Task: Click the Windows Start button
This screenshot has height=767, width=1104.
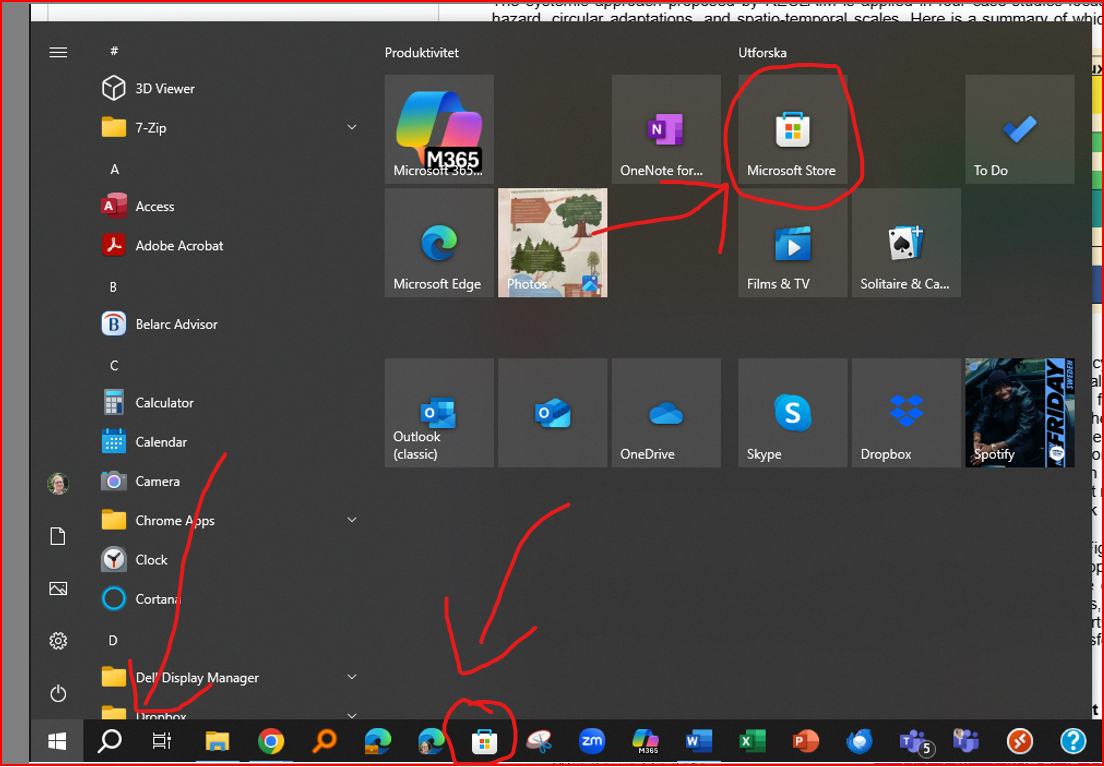Action: point(57,741)
